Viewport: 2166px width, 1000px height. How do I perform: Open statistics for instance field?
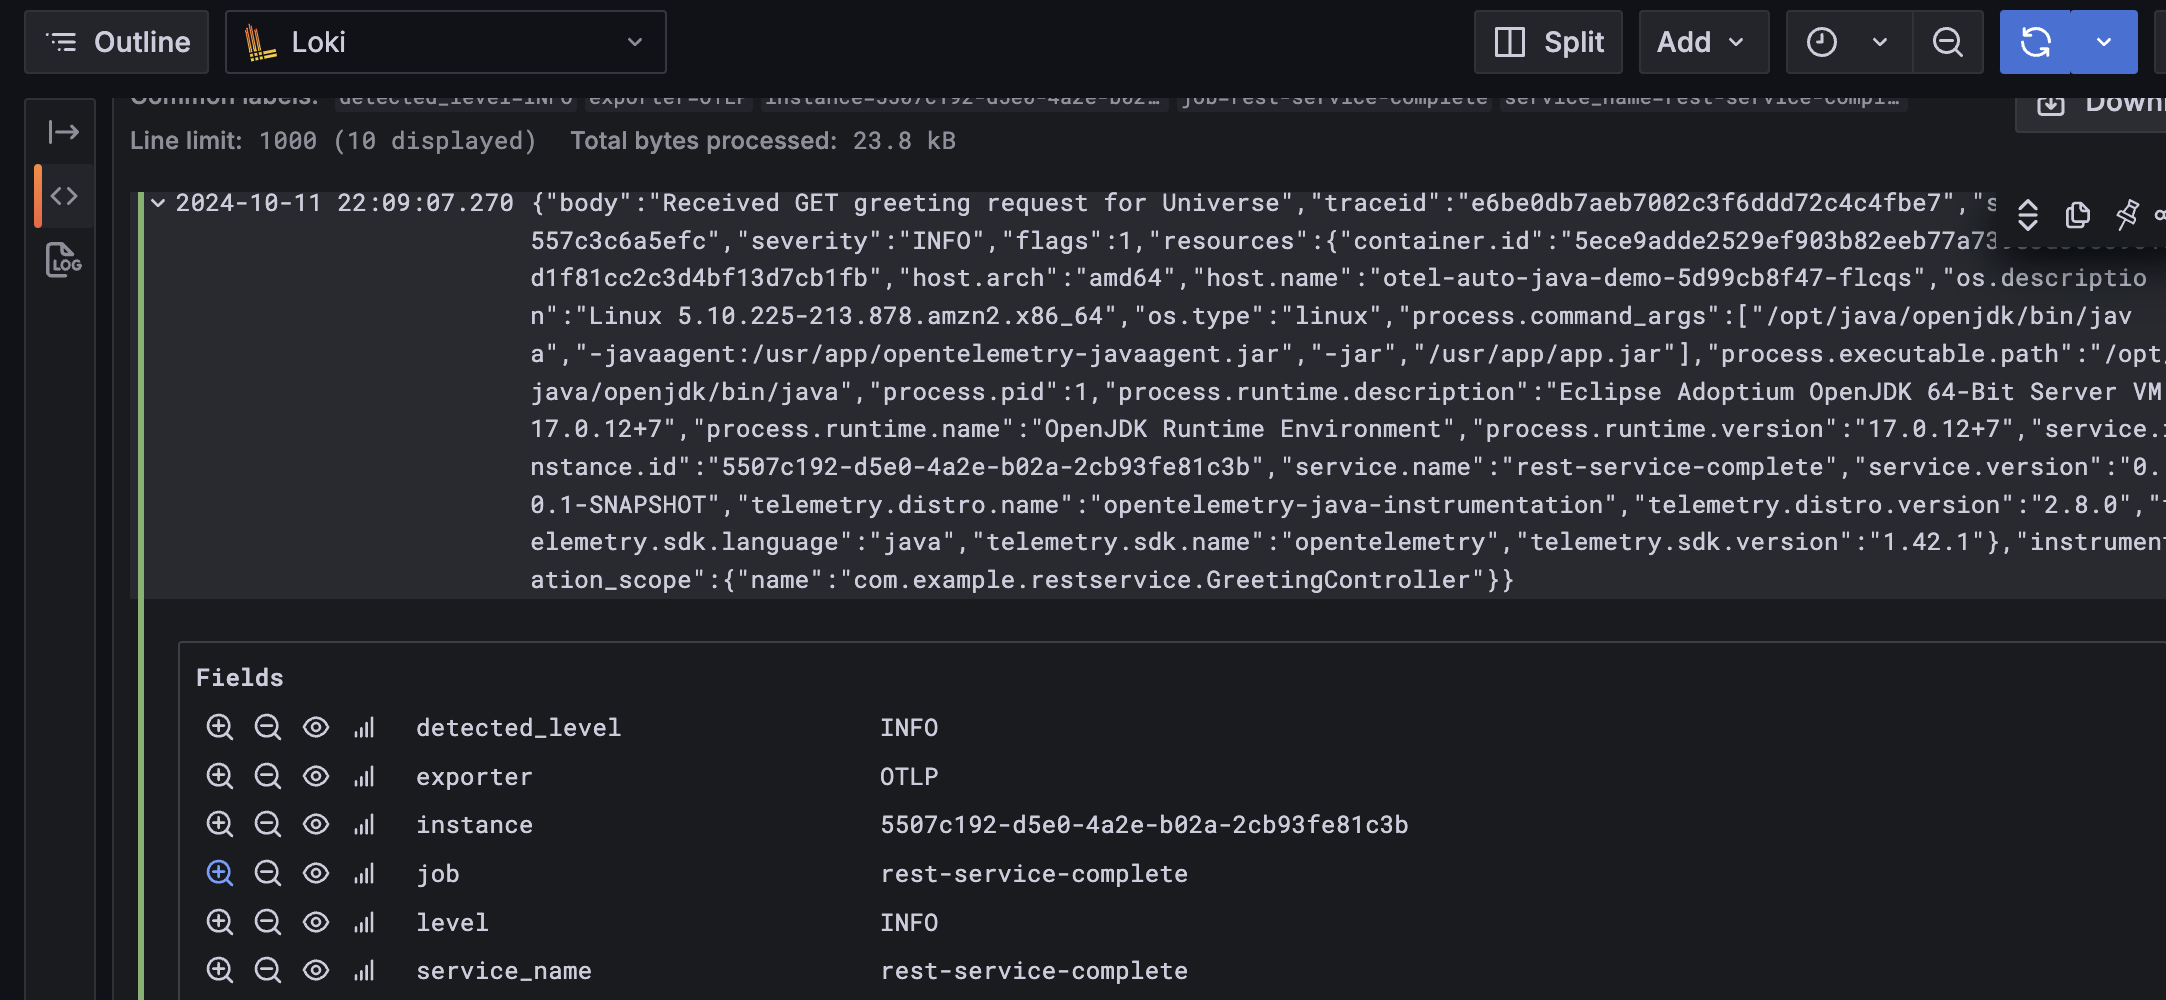[364, 824]
